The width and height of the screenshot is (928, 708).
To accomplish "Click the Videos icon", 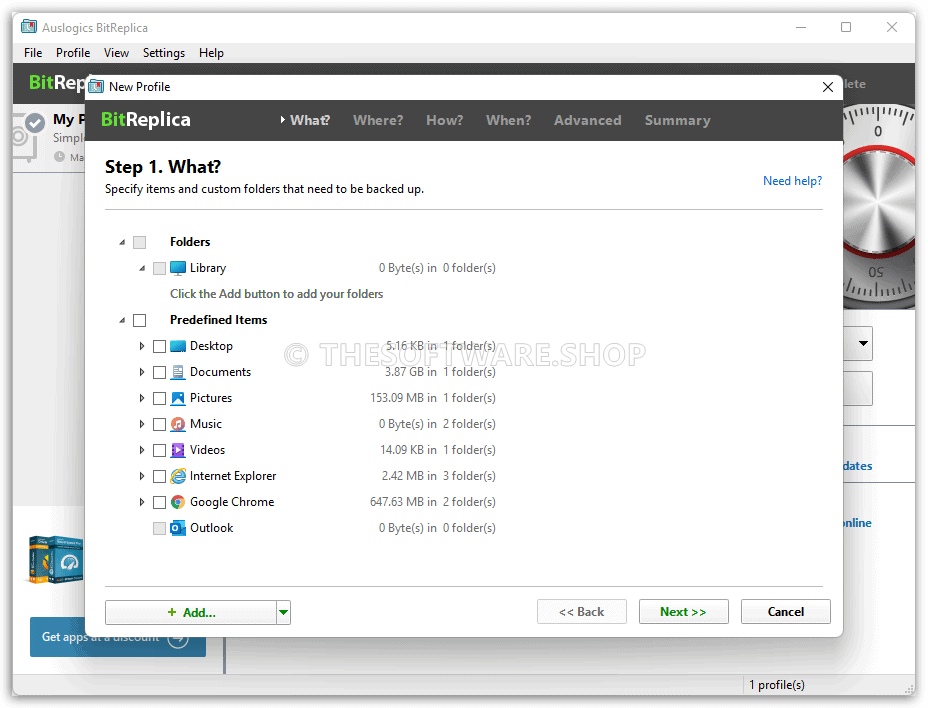I will (178, 450).
